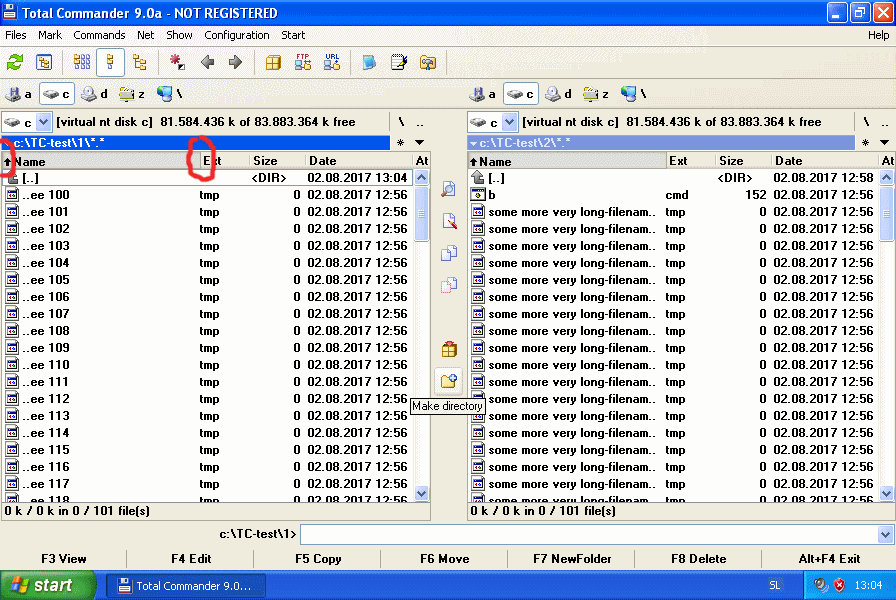Open left panel directory history arrow
This screenshot has height=600, width=896.
point(420,142)
